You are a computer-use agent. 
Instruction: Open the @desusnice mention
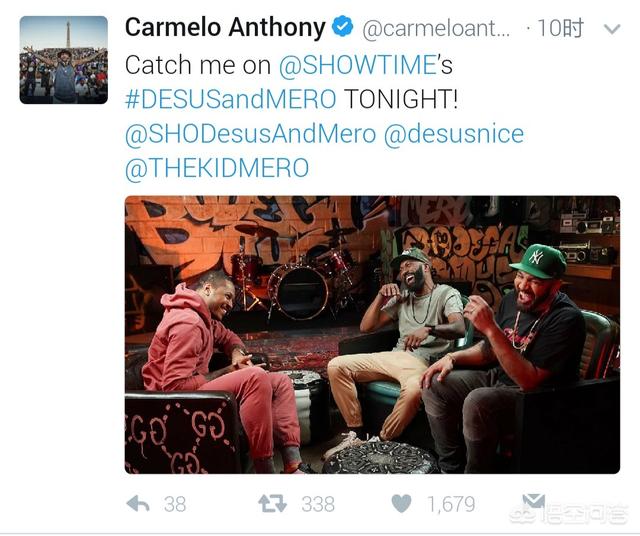click(x=454, y=134)
